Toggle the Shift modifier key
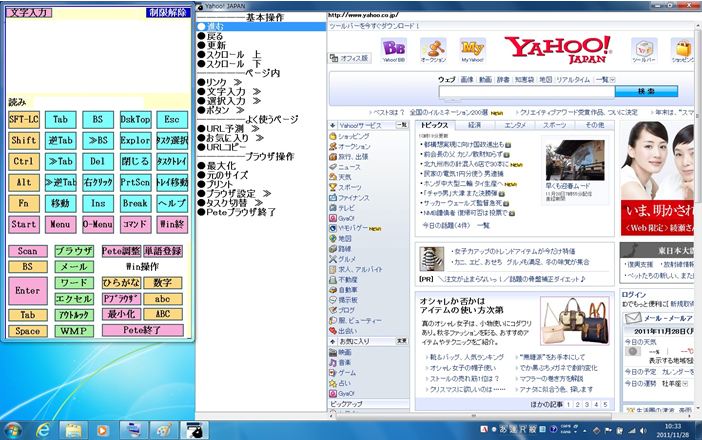Image resolution: width=702 pixels, height=440 pixels. pyautogui.click(x=24, y=141)
